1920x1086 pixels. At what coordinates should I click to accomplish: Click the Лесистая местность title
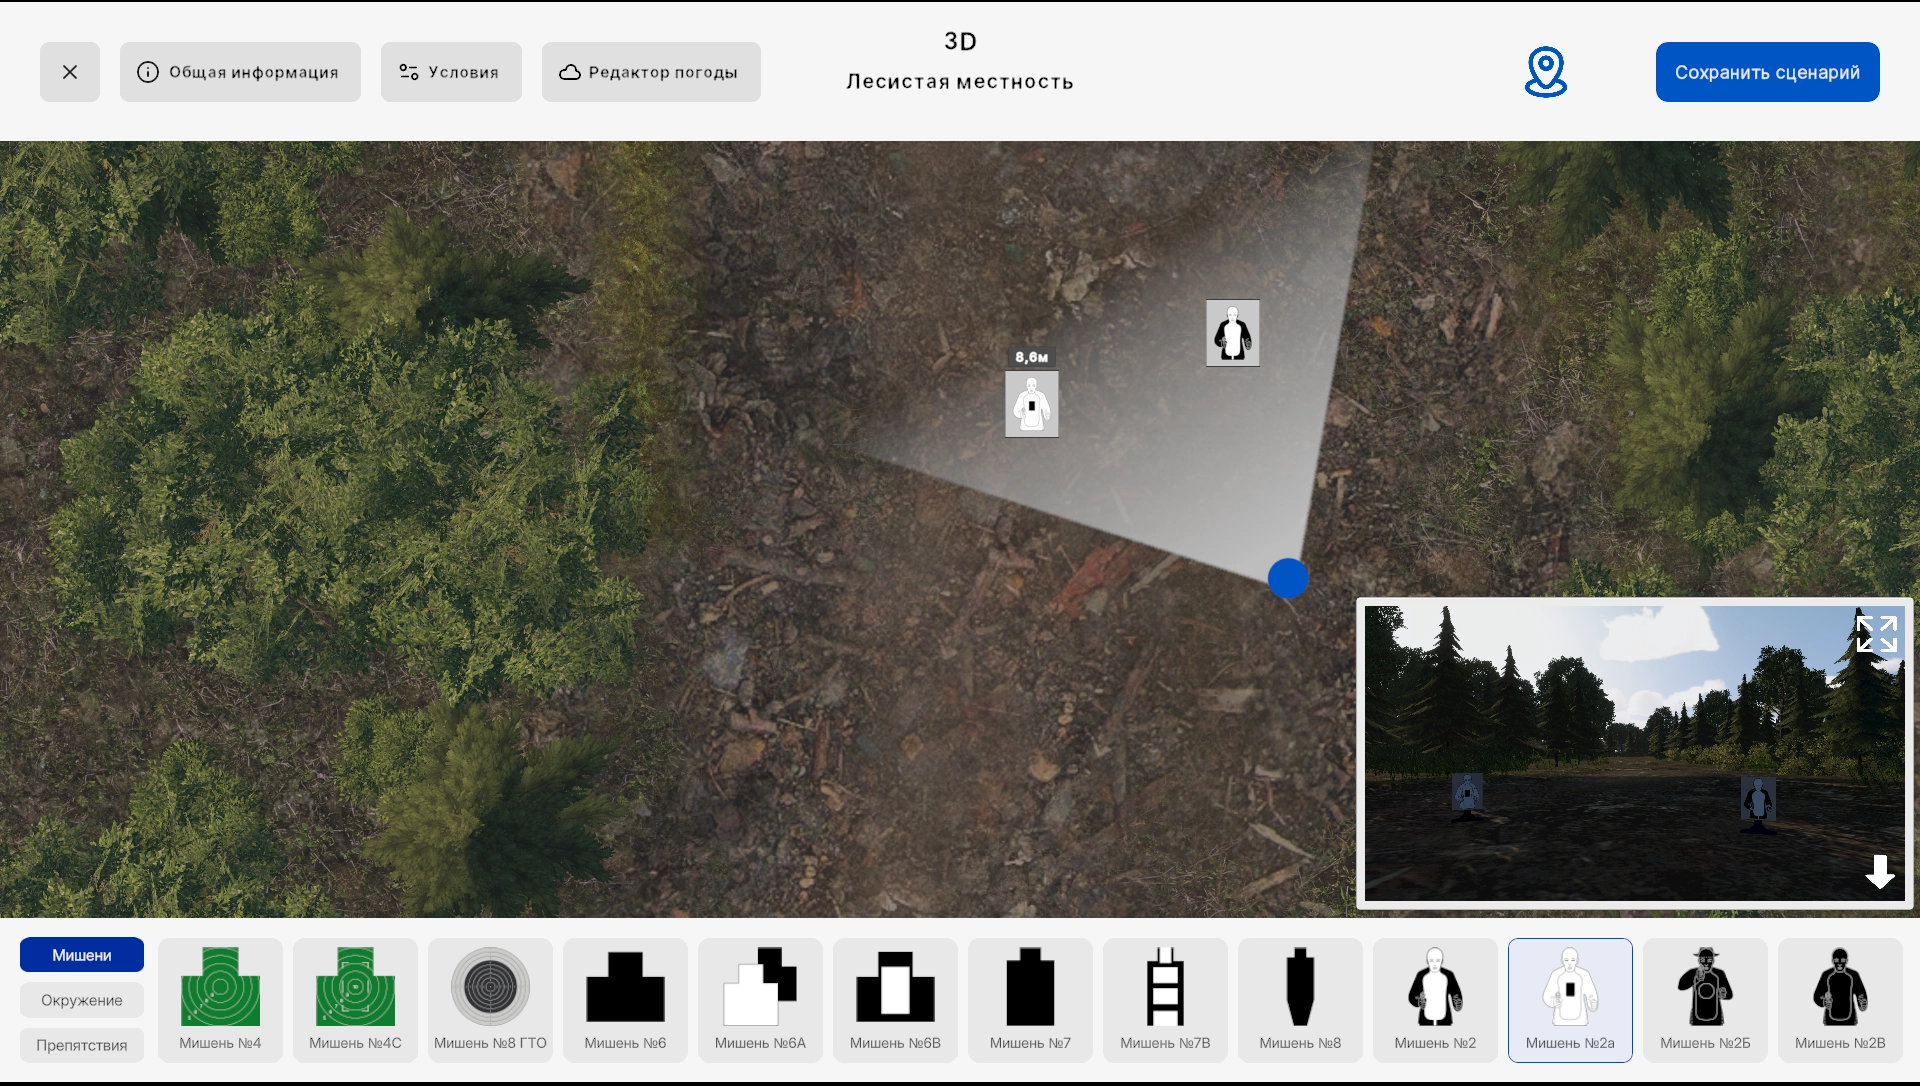click(x=960, y=82)
